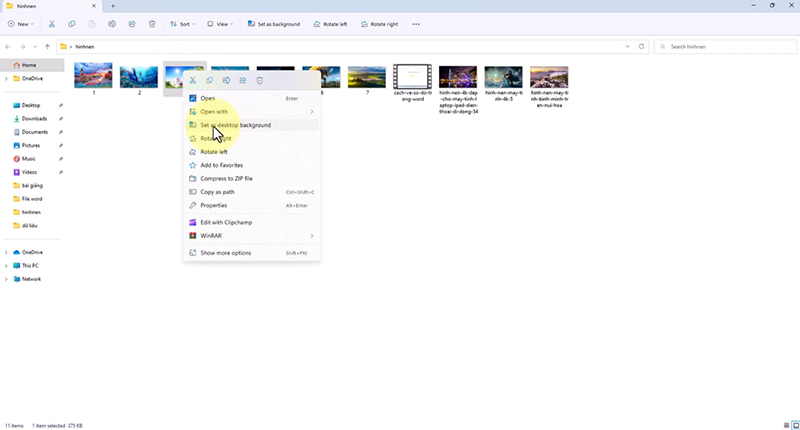
Task: Click the Rotate left toolbar button
Action: (x=329, y=24)
